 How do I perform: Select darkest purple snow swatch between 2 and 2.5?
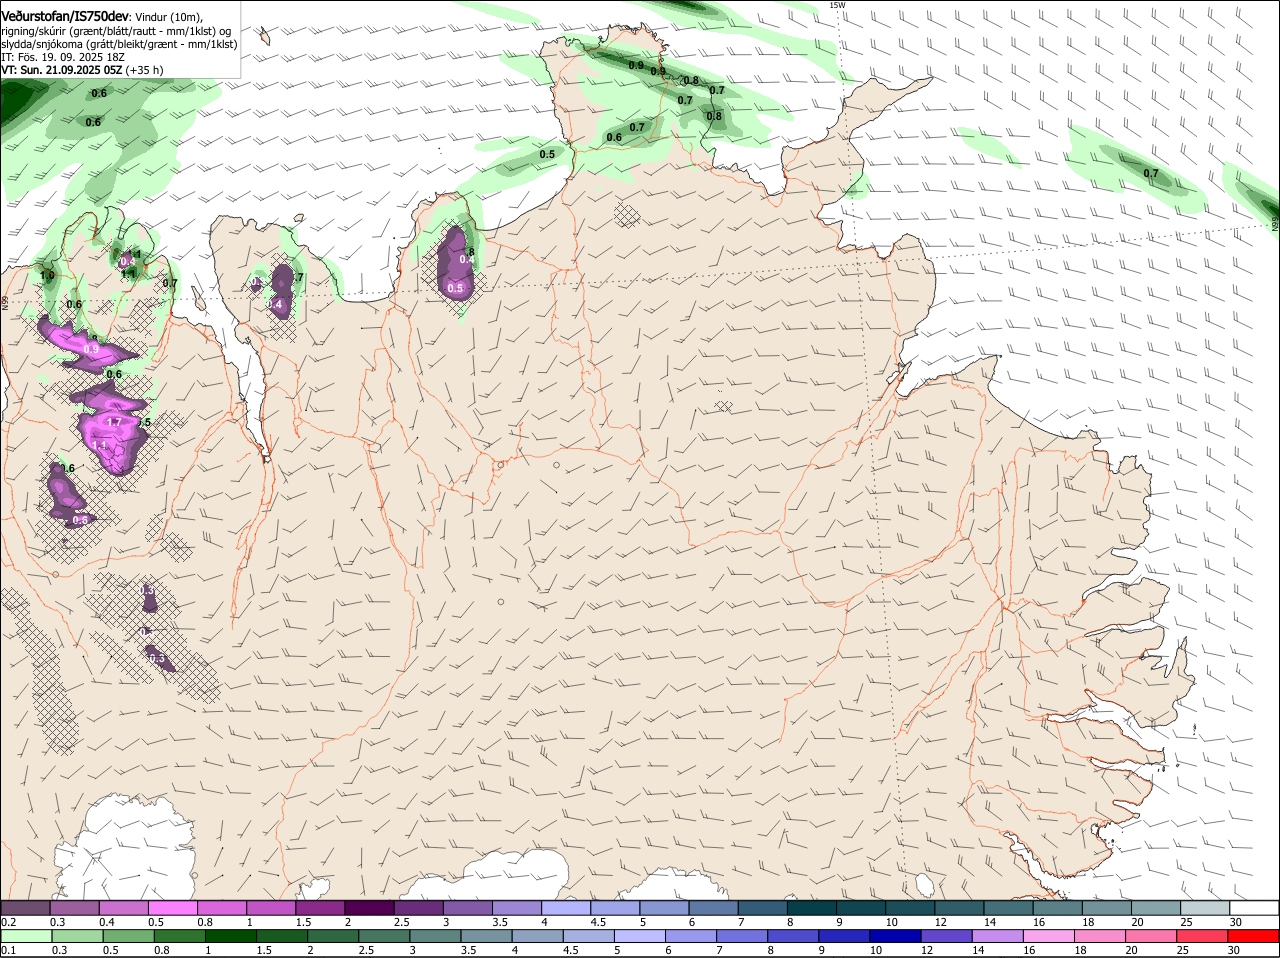point(369,907)
